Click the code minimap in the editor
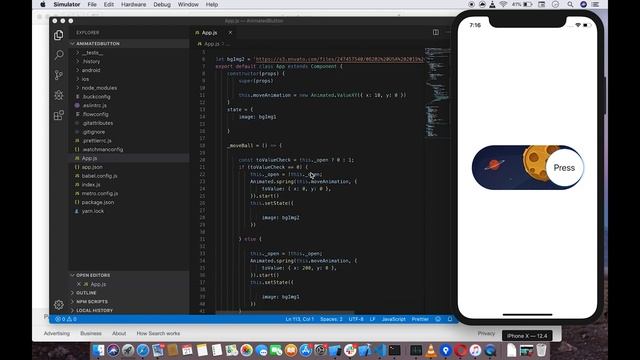Screen dimensions: 640x360 [x=438, y=94]
